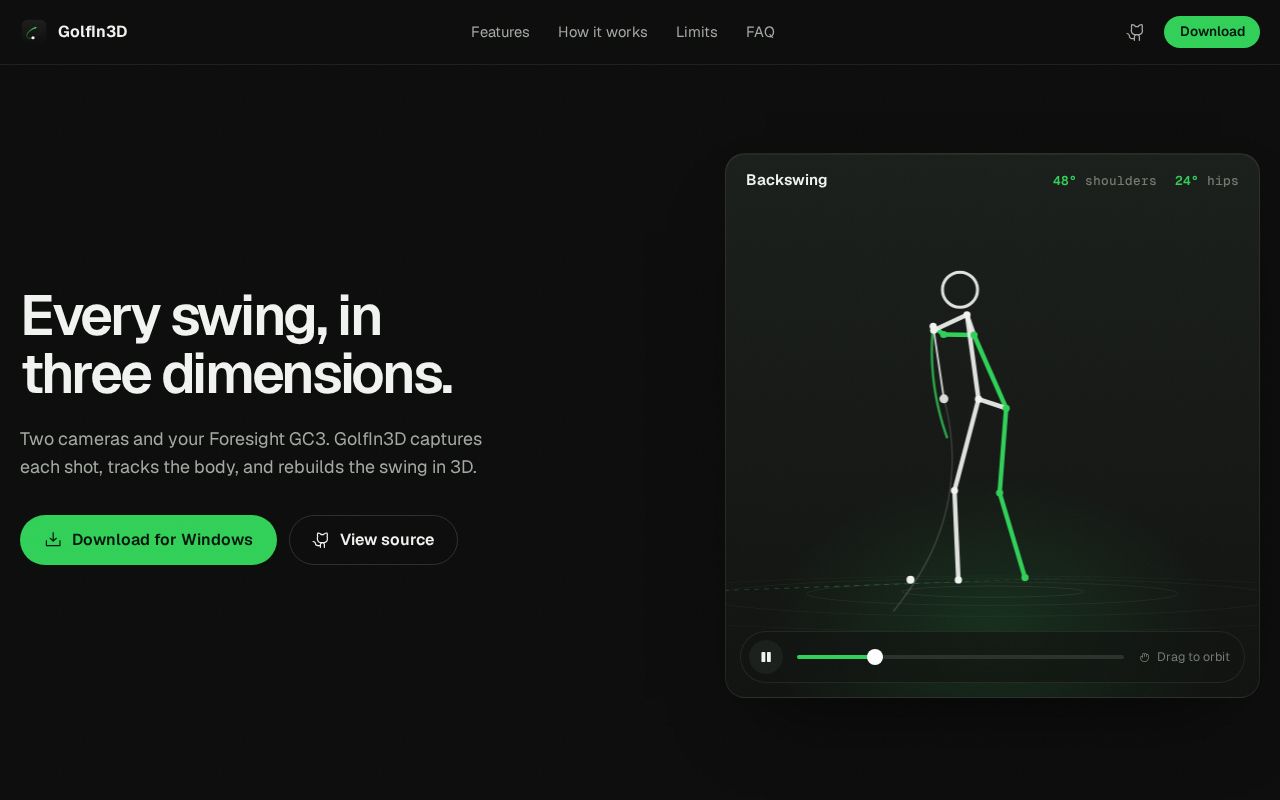This screenshot has height=800, width=1280.
Task: Click the Two cameras description paragraph
Action: 251,453
